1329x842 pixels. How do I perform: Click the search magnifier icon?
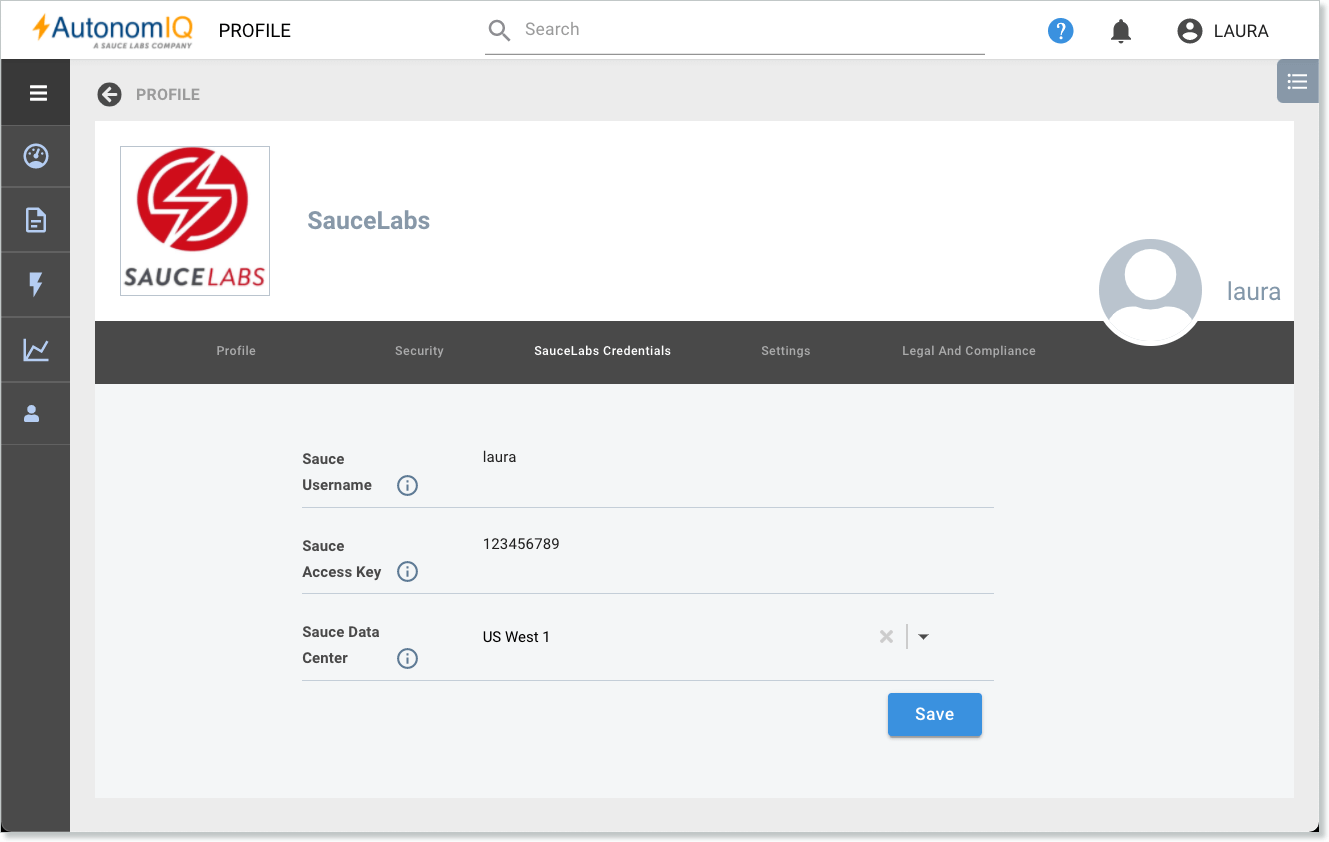click(499, 30)
